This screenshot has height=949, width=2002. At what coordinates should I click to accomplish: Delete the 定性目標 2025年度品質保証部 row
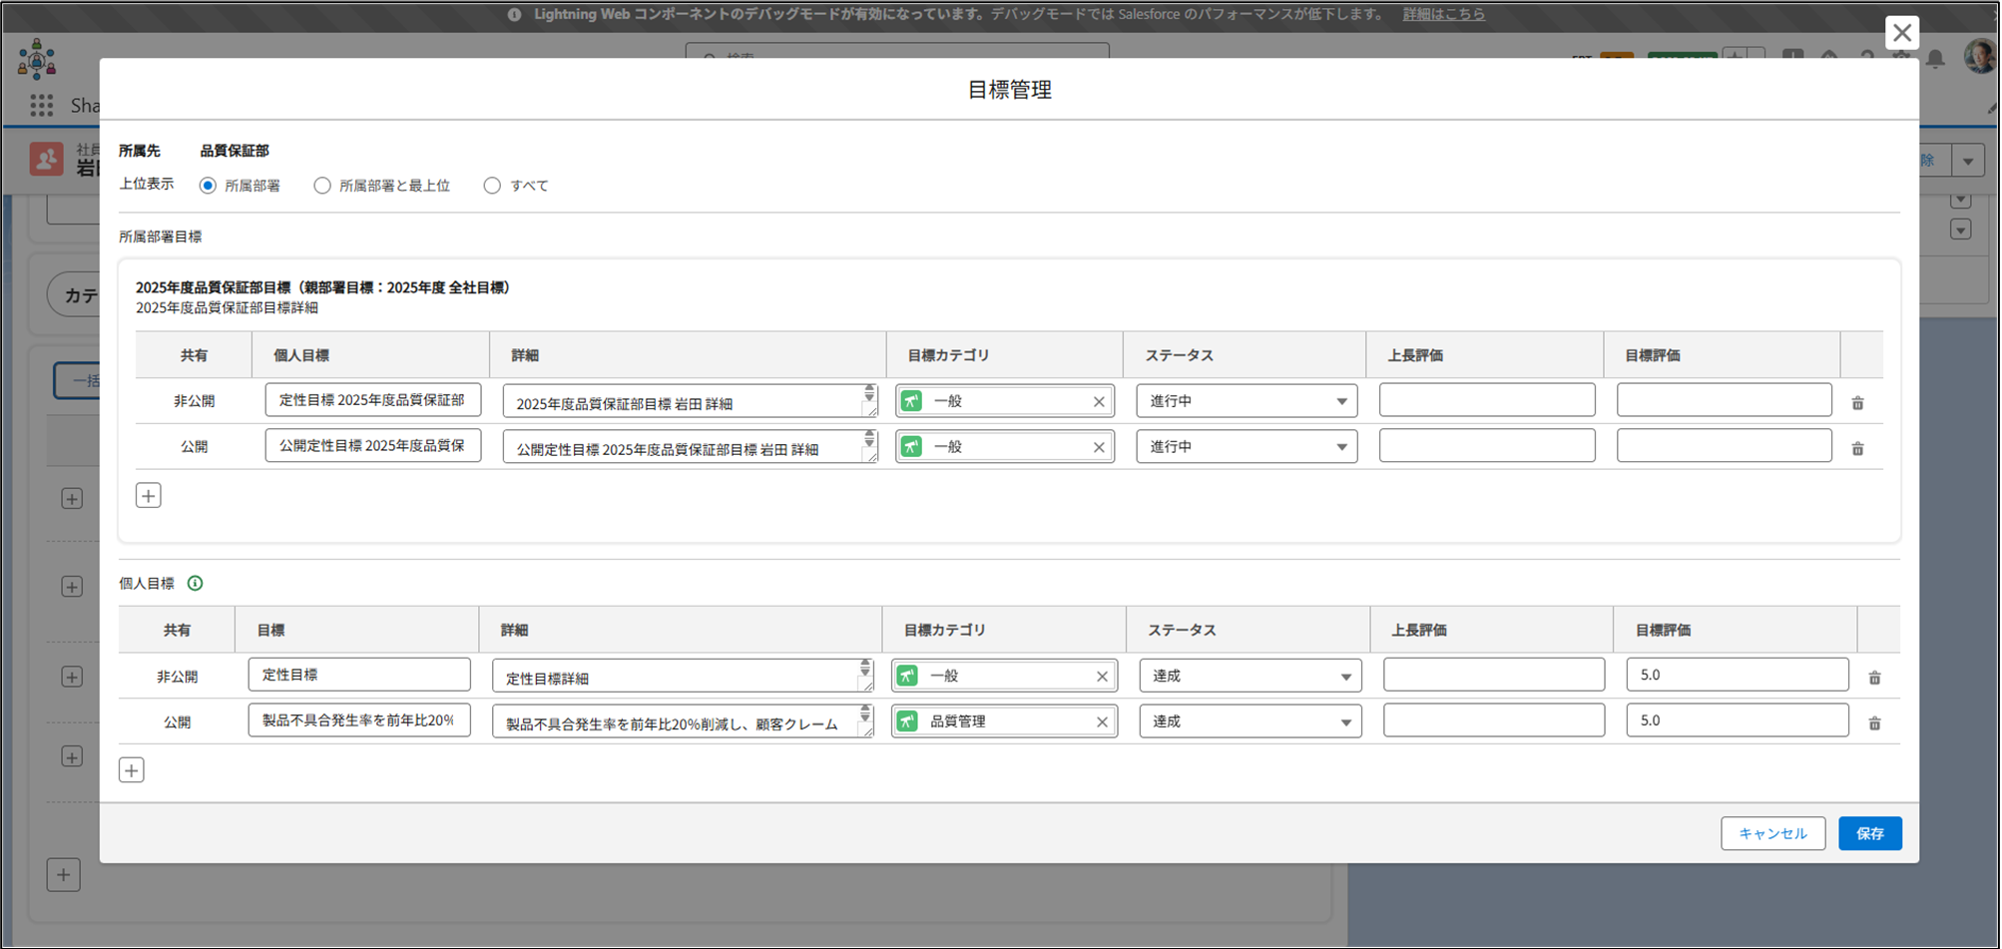click(1857, 403)
